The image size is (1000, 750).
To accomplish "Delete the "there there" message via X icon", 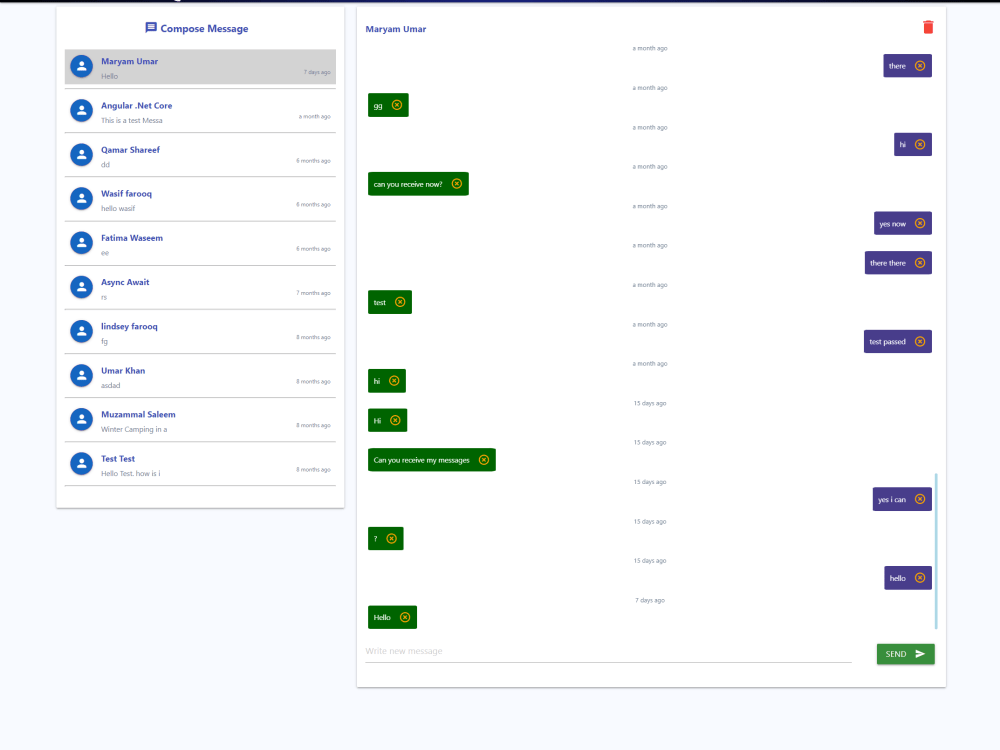I will coord(920,262).
